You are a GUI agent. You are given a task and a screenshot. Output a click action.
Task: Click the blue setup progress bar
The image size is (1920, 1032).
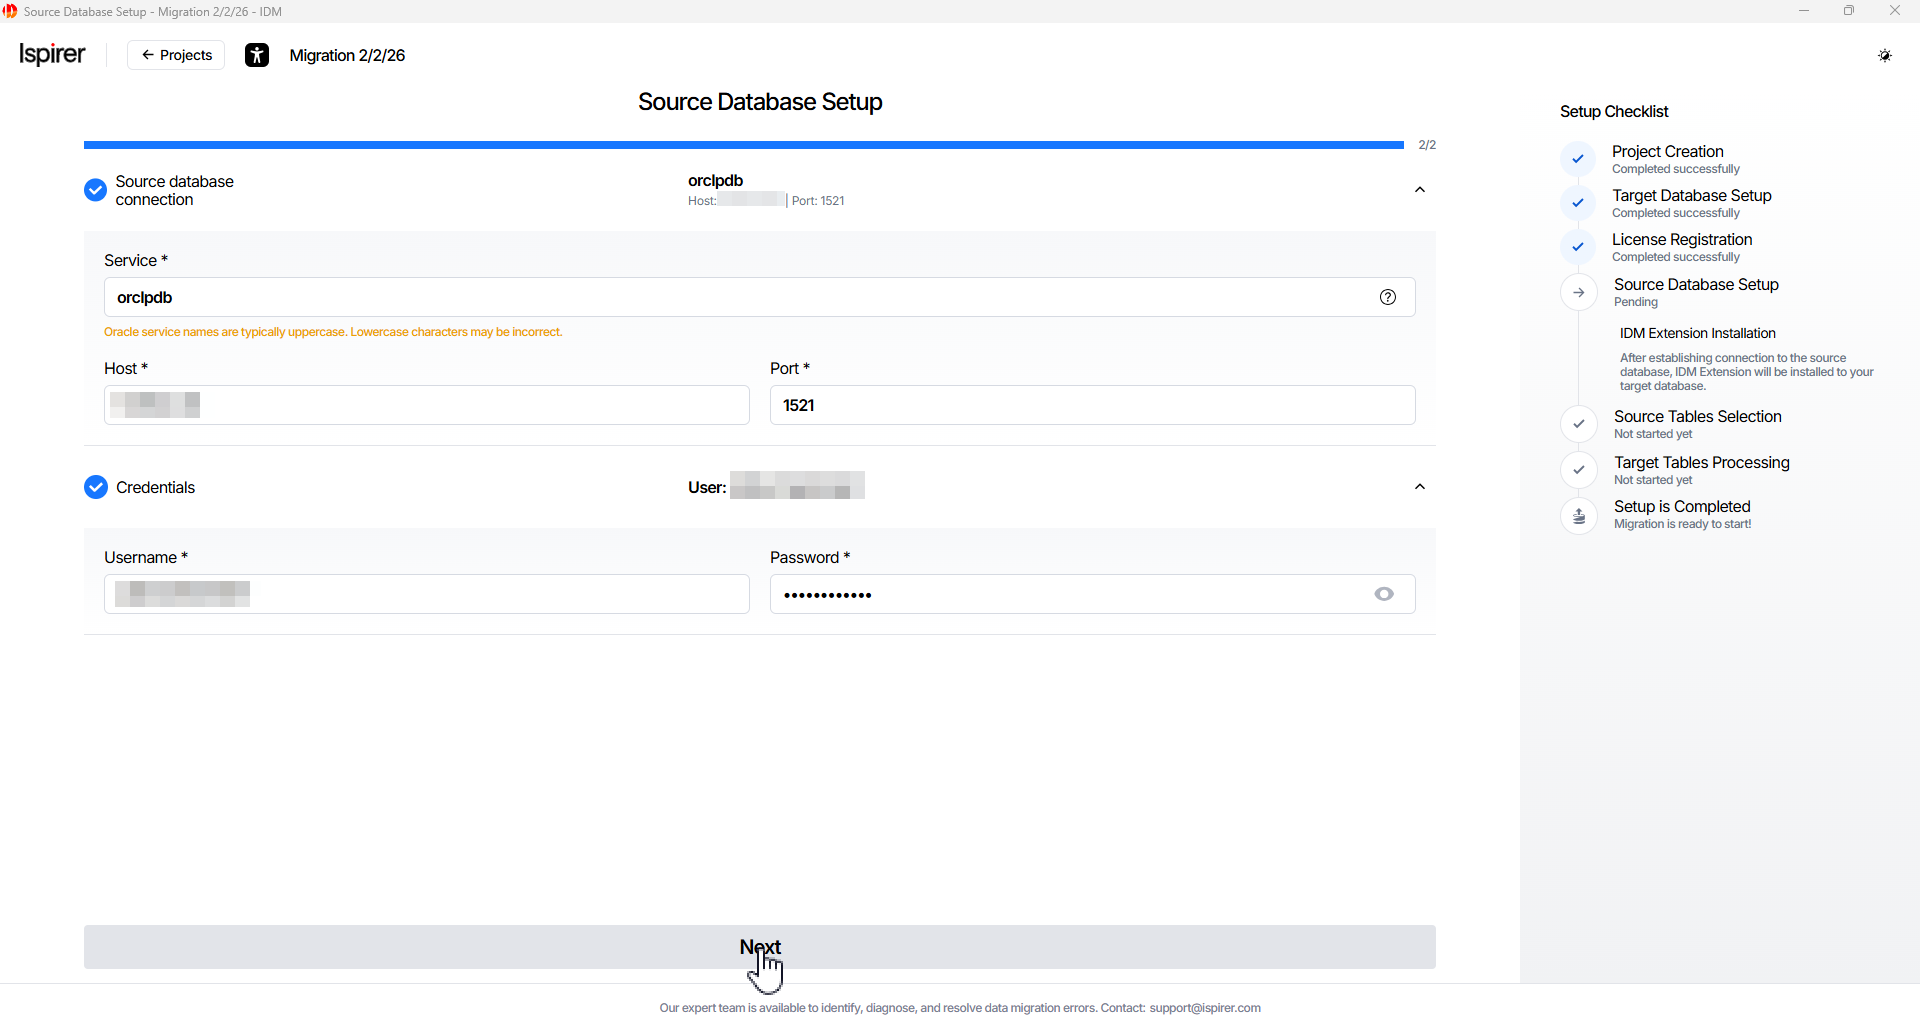pyautogui.click(x=743, y=145)
